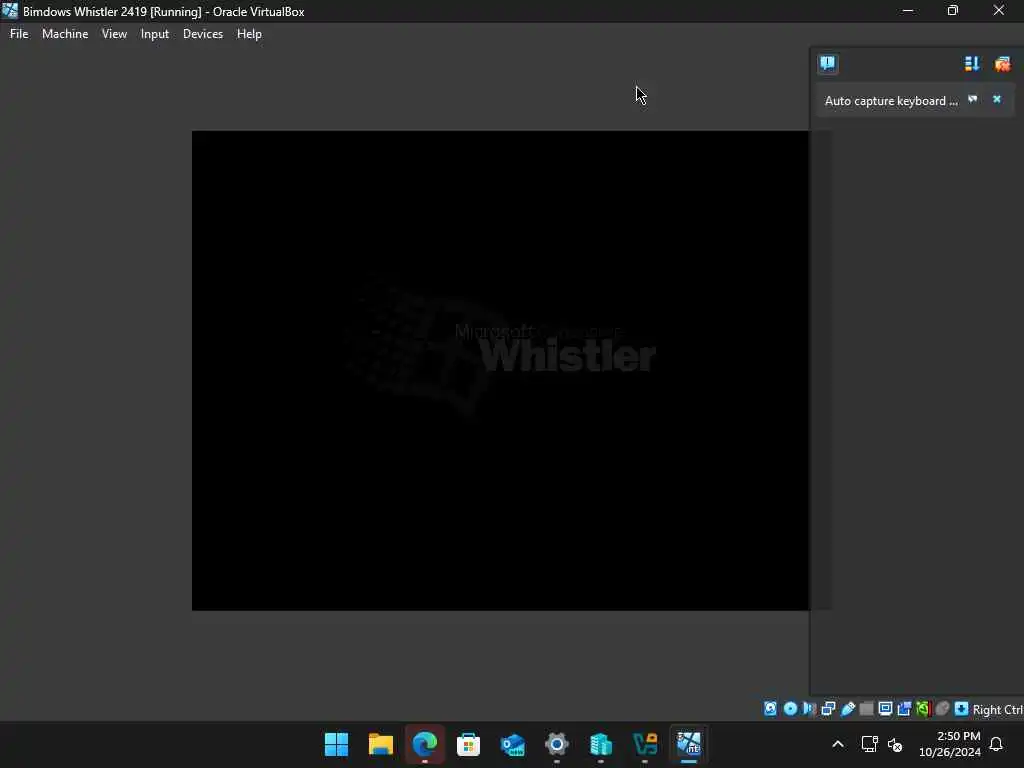Viewport: 1024px width, 768px height.
Task: Delete finished notifications icon
Action: coord(1002,63)
